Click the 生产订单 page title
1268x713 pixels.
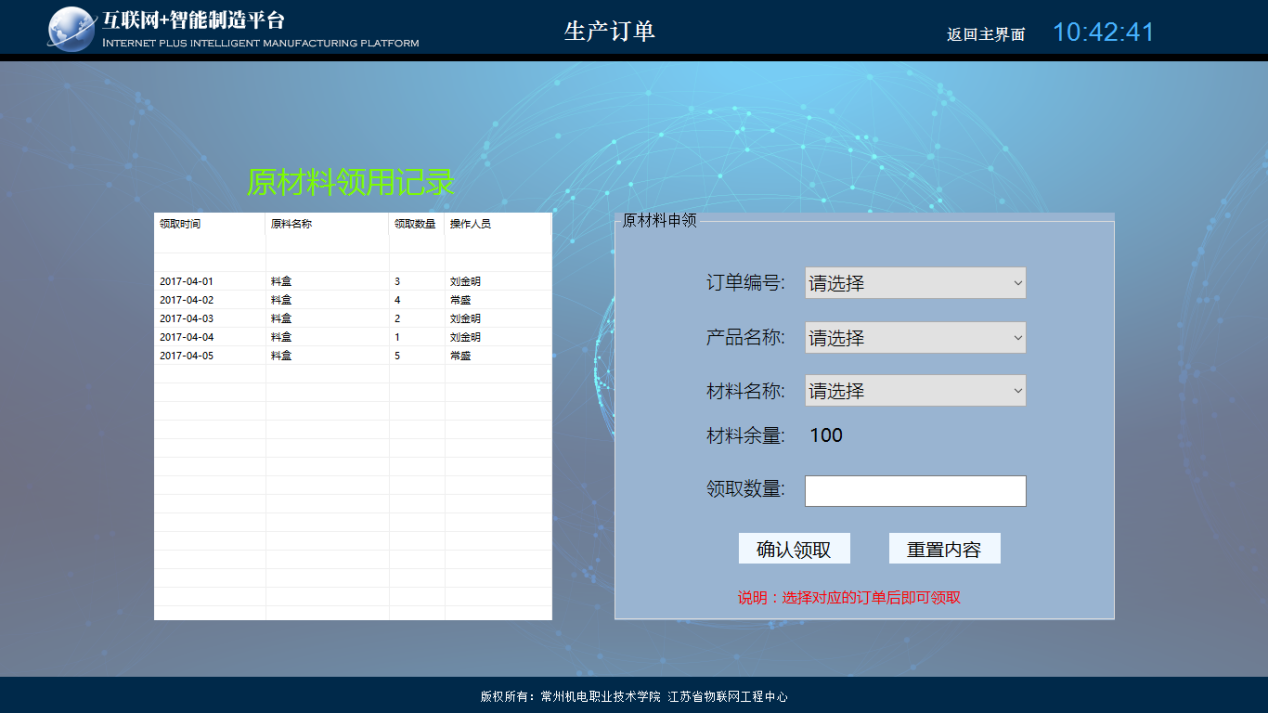609,31
